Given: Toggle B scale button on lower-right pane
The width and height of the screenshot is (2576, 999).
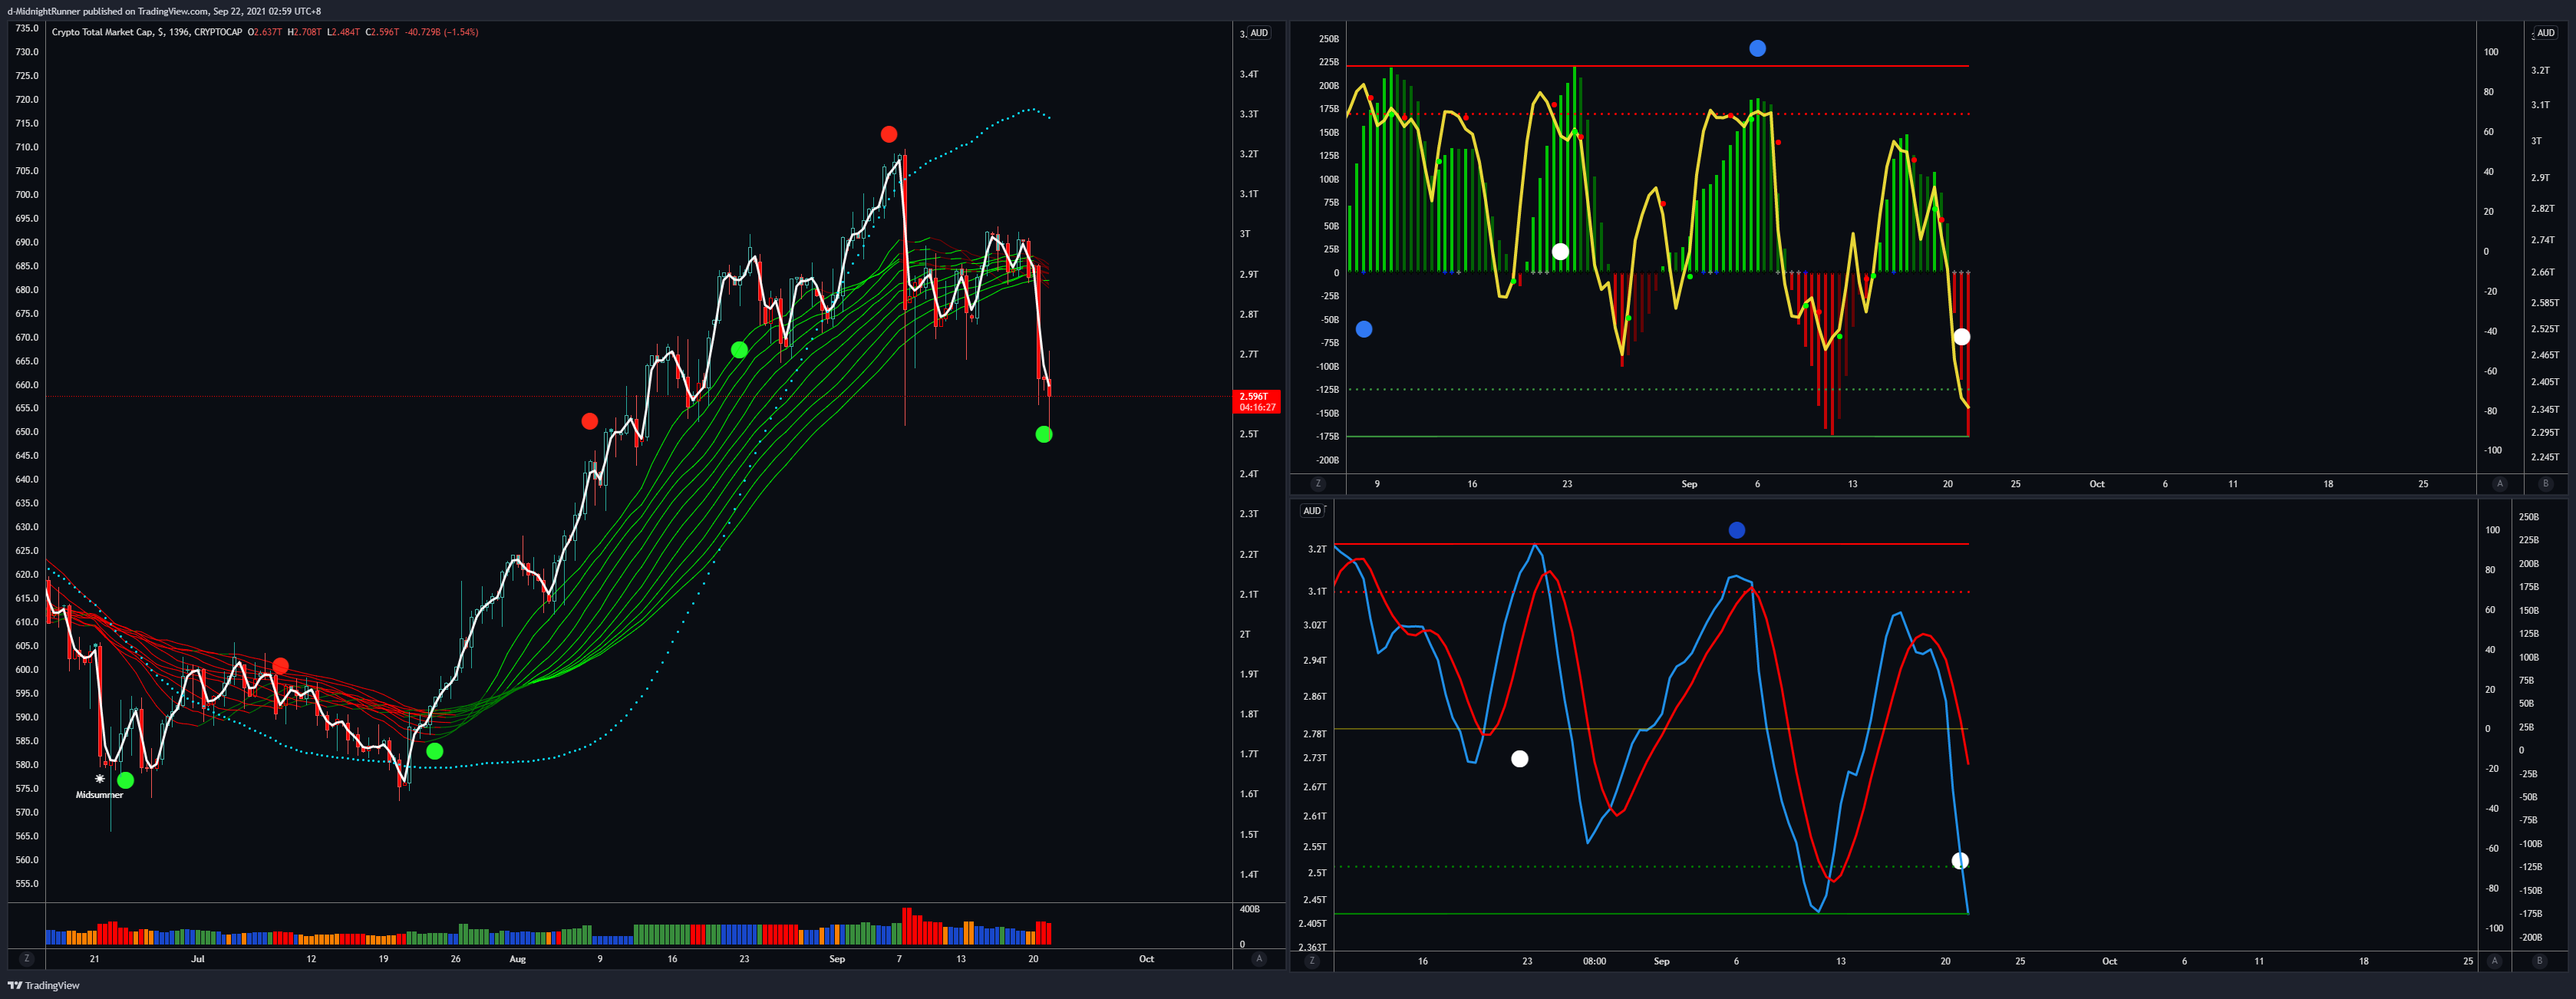Looking at the screenshot, I should [2539, 960].
